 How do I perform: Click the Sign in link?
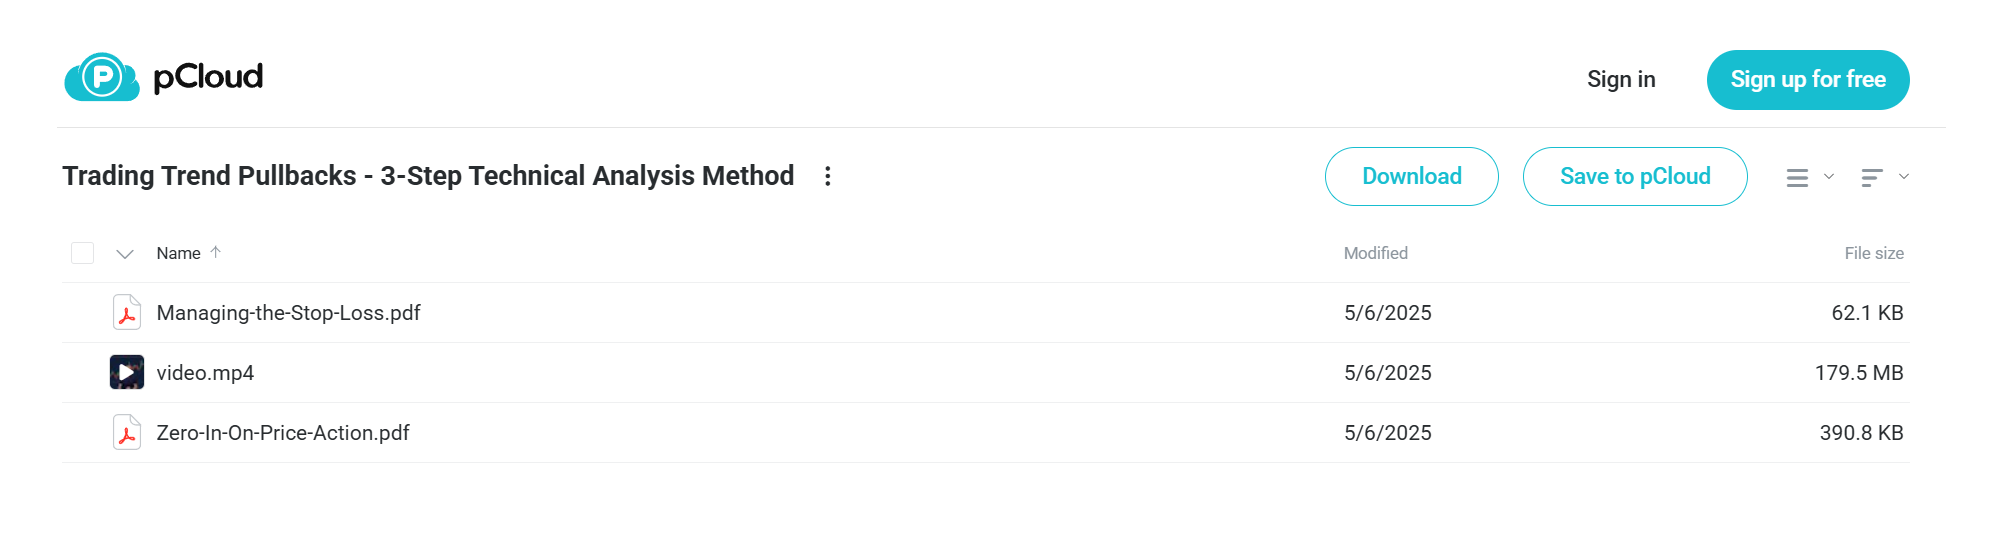point(1621,80)
